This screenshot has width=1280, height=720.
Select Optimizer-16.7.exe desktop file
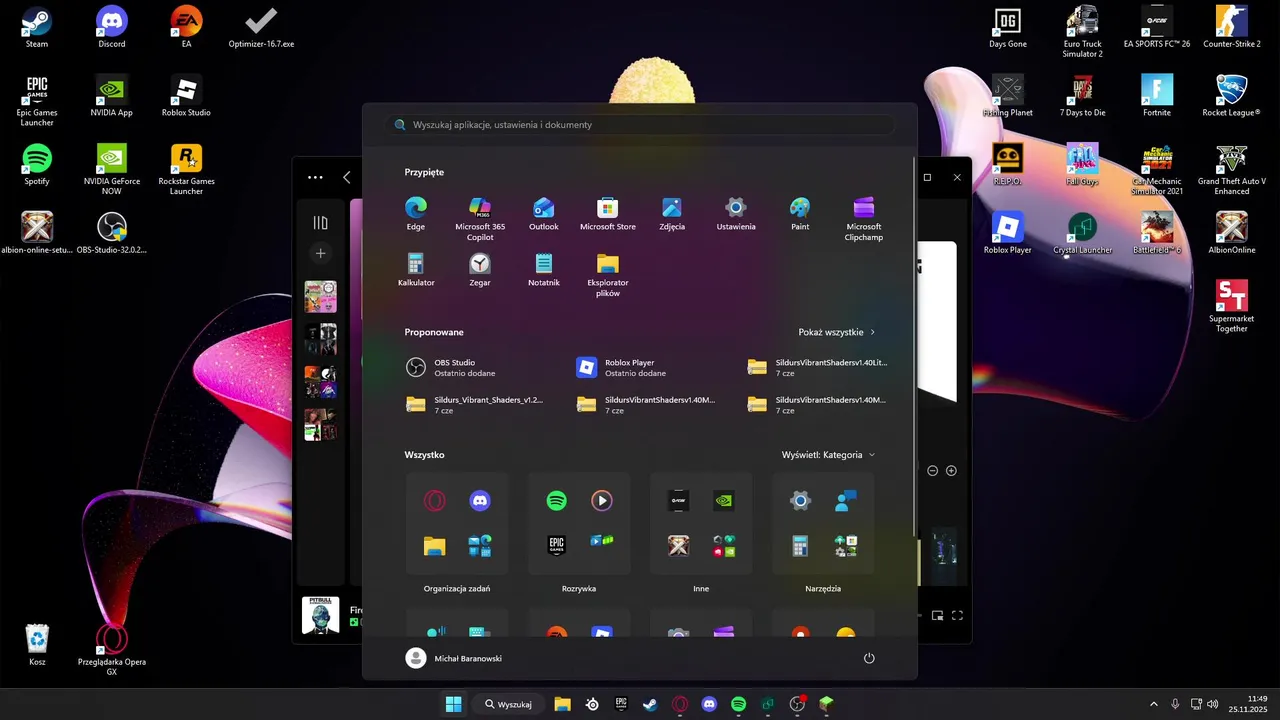pyautogui.click(x=261, y=27)
